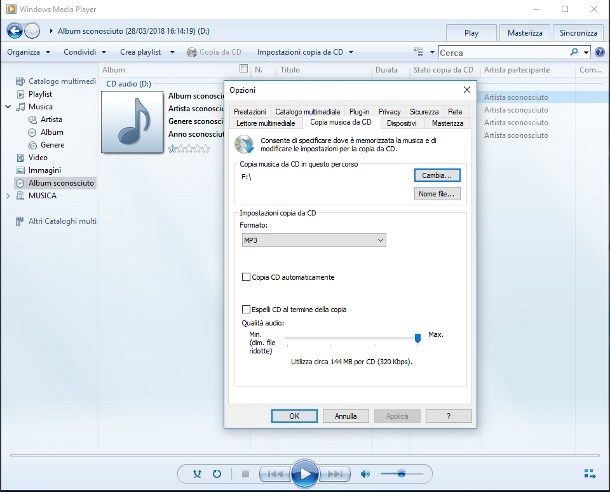Open the view options dropdown arrow
This screenshot has width=610, height=492.
(432, 52)
